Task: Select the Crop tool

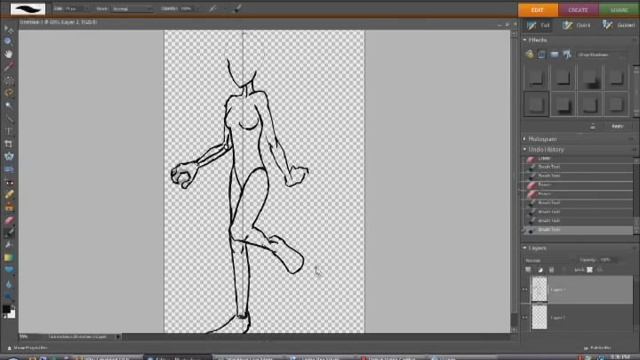Action: (8, 144)
